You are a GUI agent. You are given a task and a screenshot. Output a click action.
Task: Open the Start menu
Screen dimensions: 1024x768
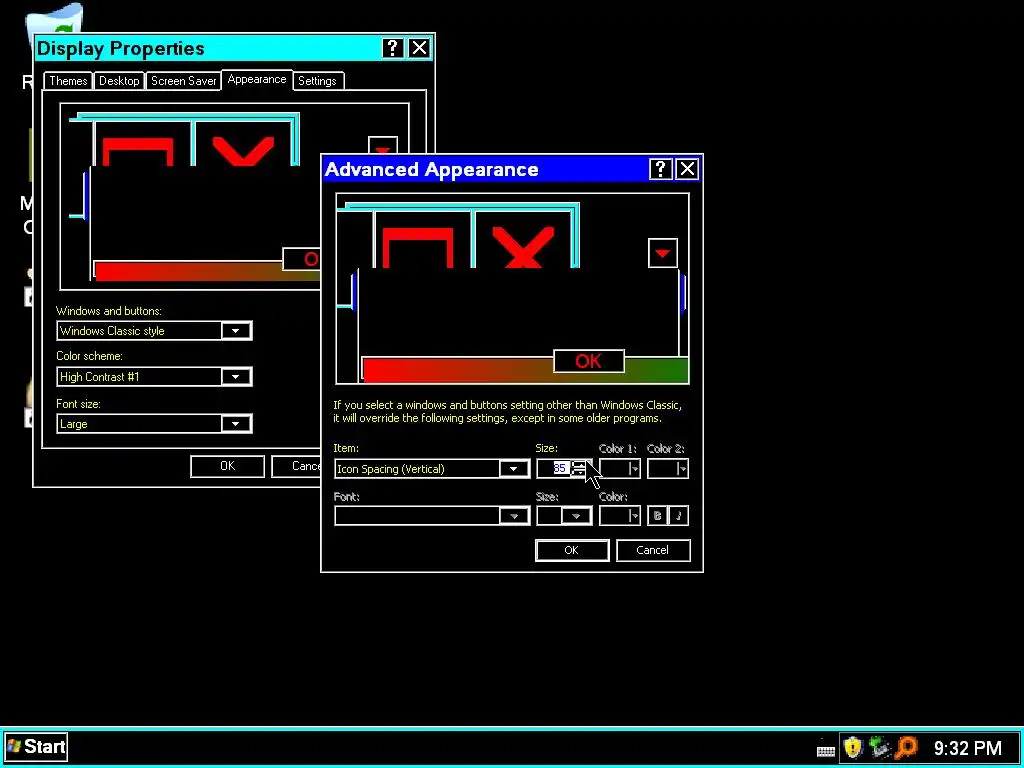pyautogui.click(x=36, y=746)
